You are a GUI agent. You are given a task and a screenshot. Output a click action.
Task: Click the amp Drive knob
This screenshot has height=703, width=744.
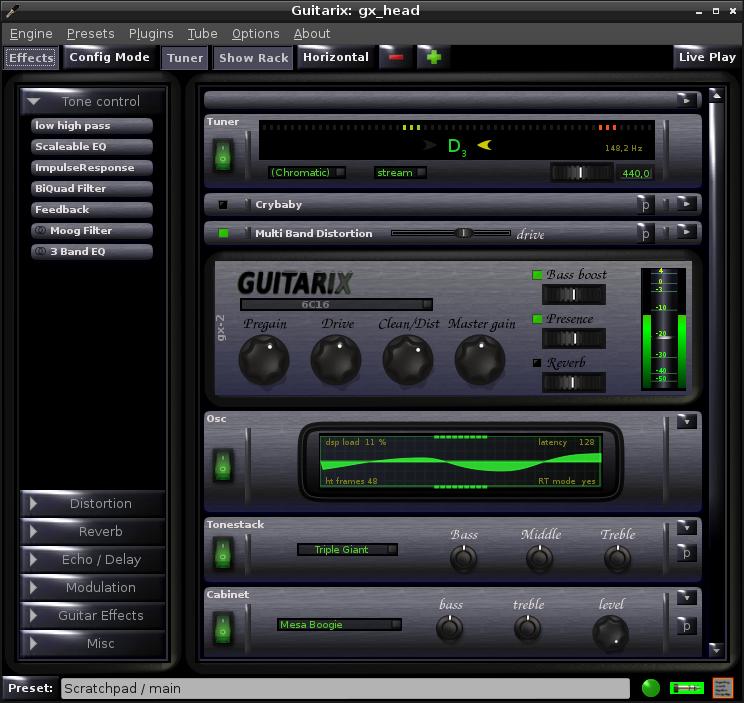click(x=336, y=360)
